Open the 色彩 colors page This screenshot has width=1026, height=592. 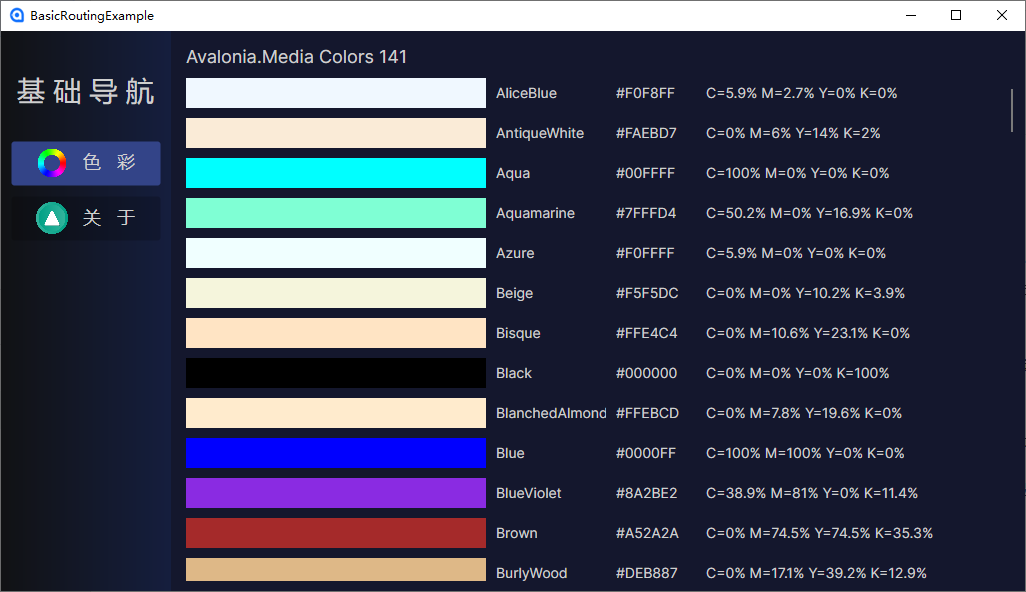86,163
